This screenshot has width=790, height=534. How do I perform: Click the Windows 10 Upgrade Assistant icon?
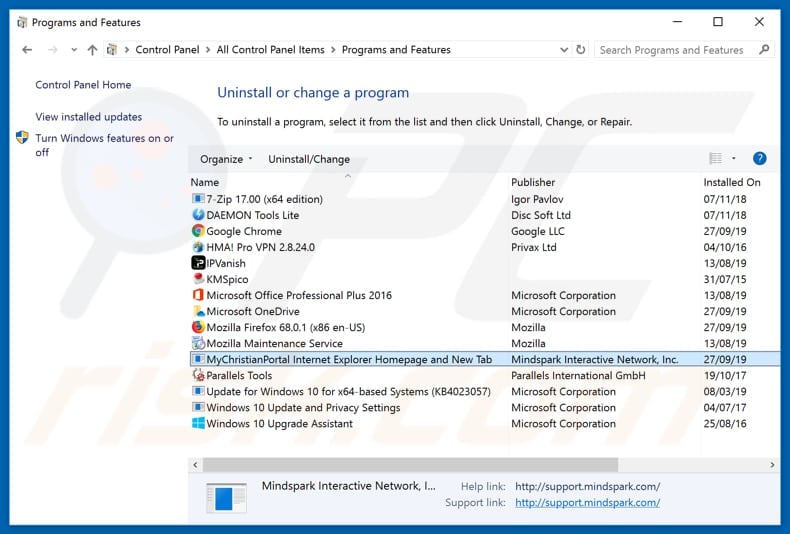(x=198, y=424)
